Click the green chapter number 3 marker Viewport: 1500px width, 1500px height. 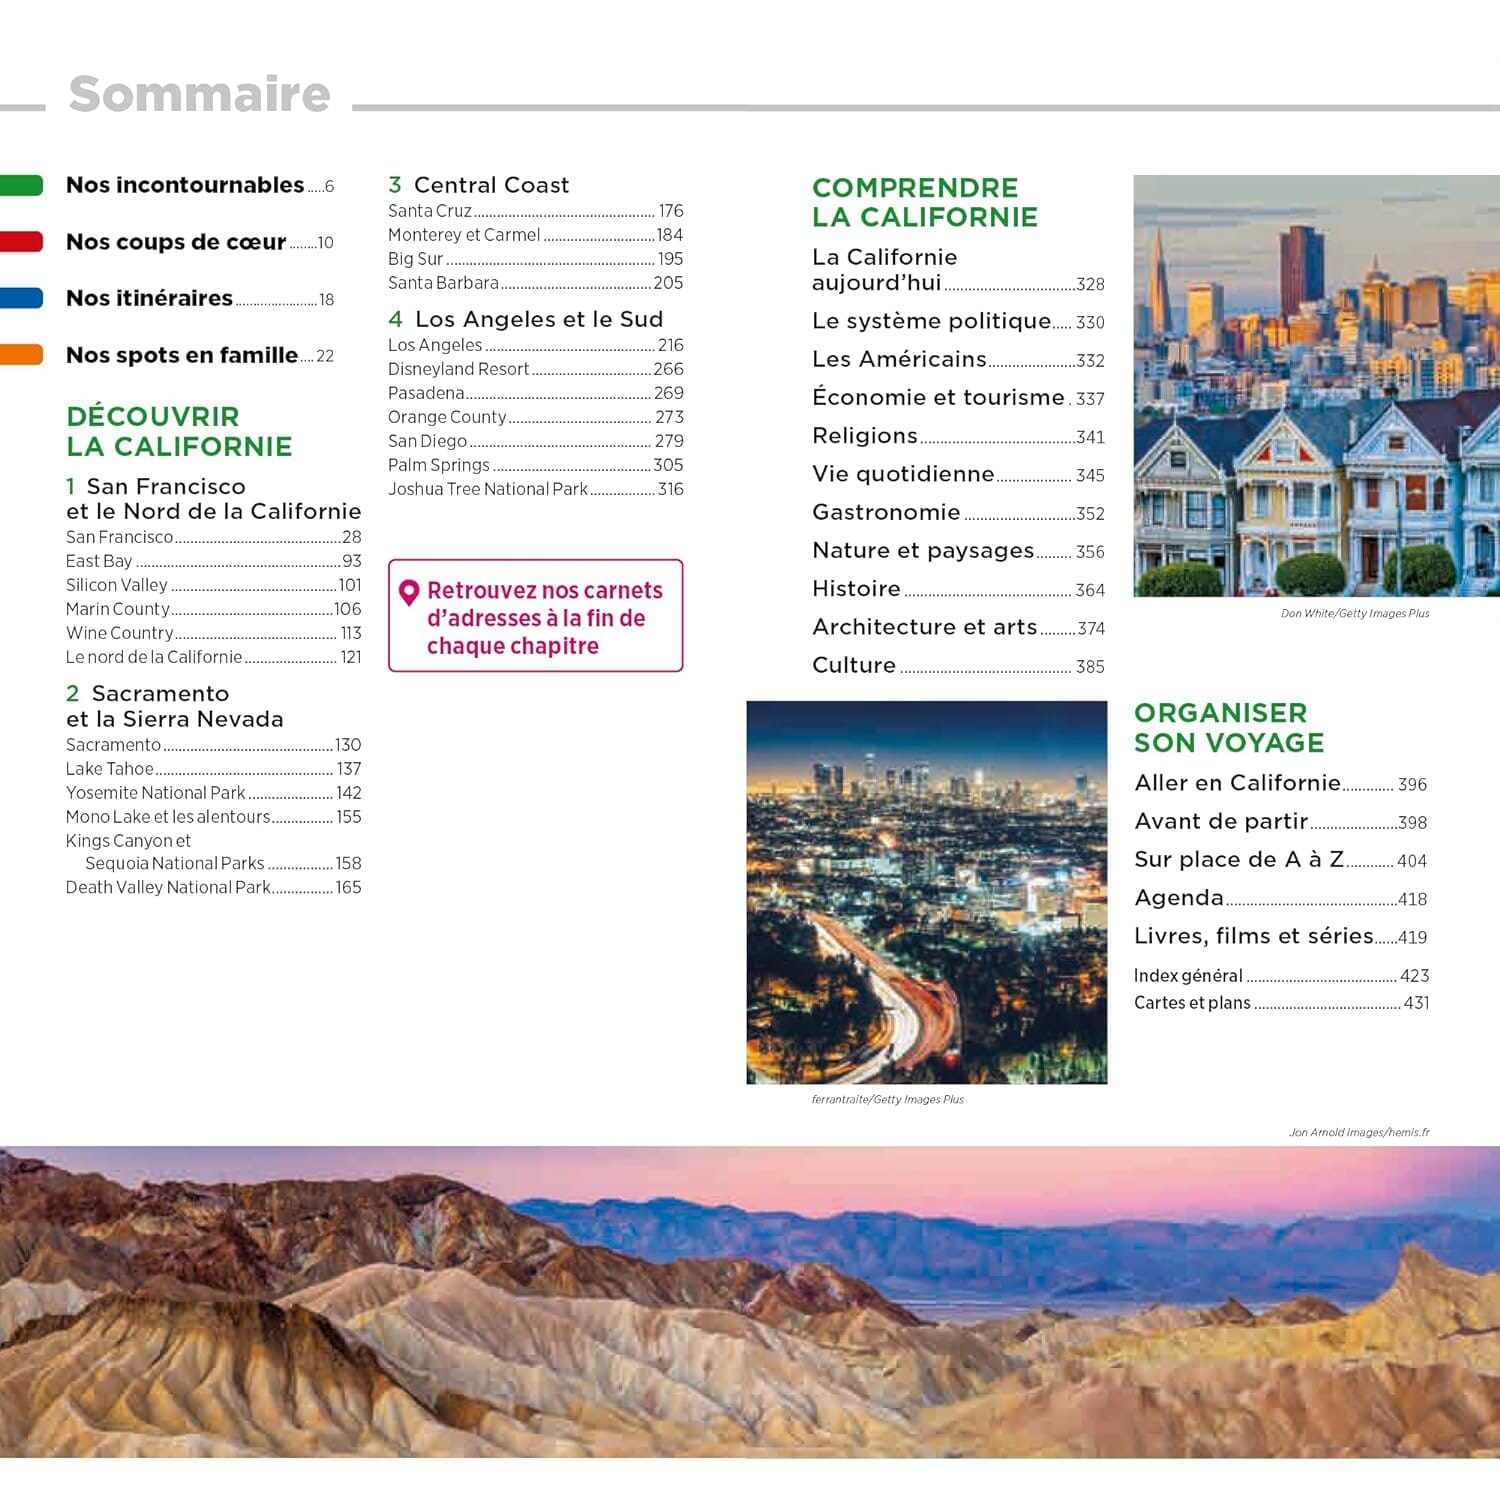click(x=395, y=184)
